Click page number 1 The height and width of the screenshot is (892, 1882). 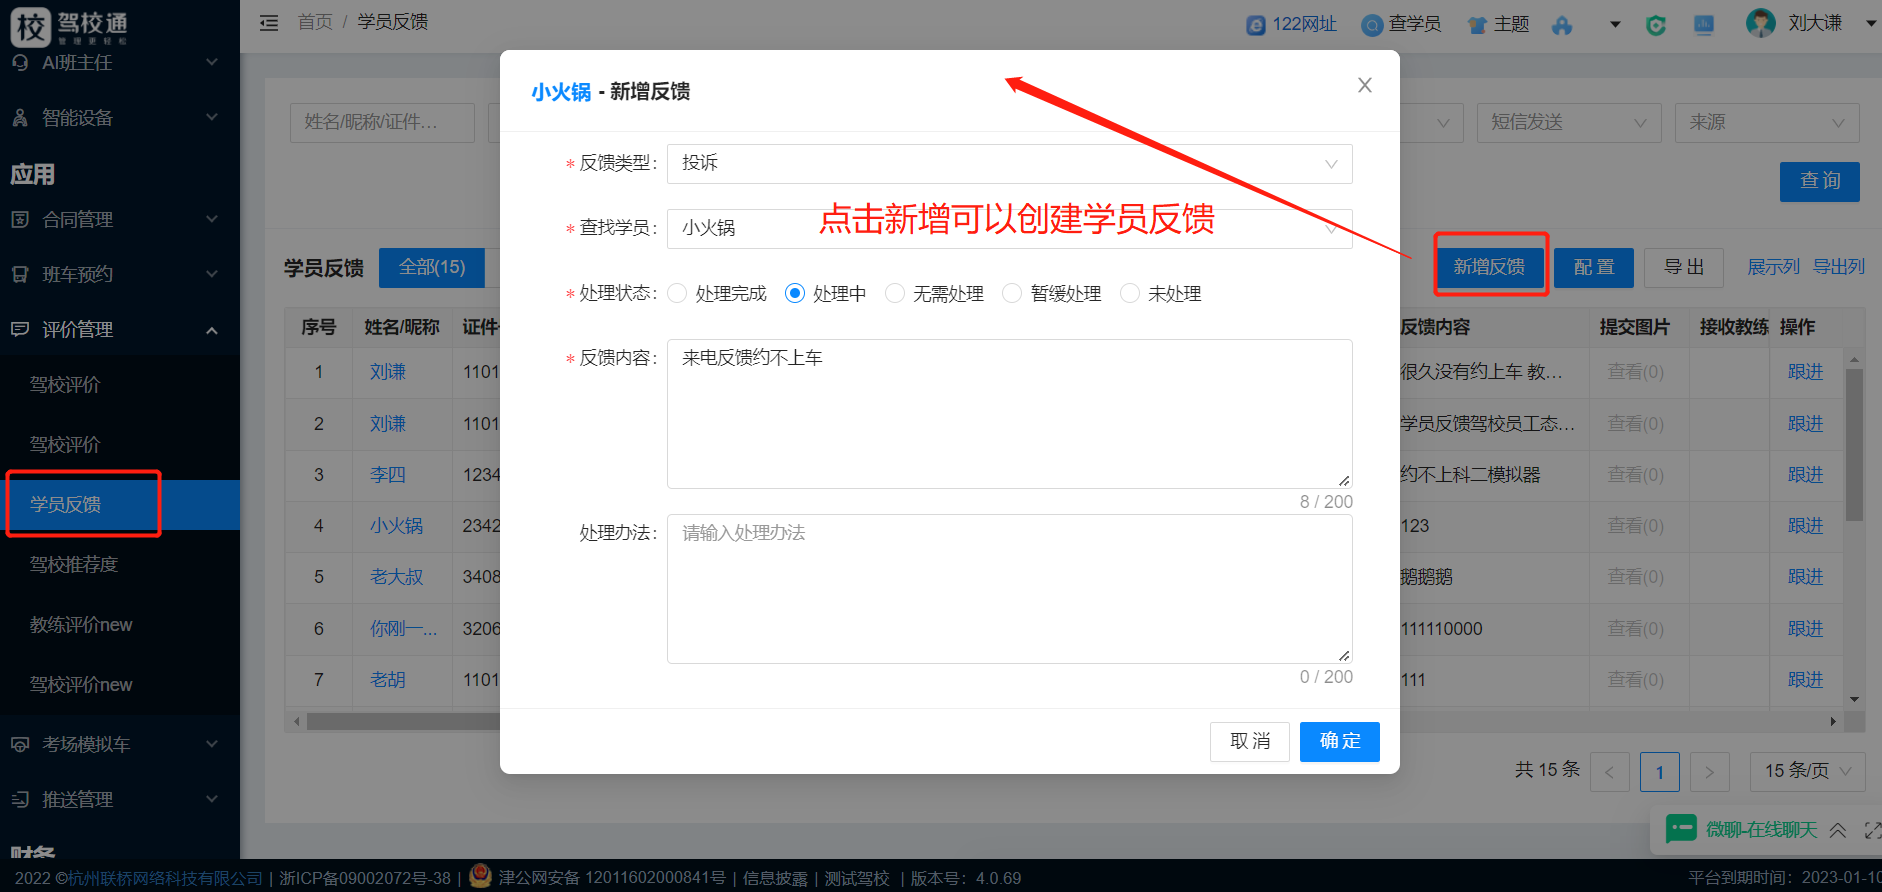(x=1660, y=772)
